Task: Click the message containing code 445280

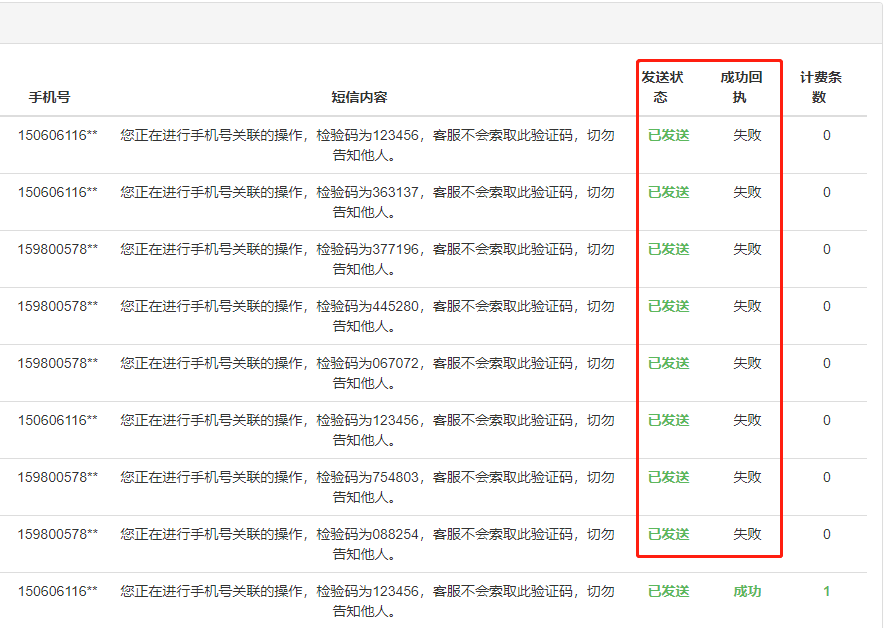Action: coord(367,316)
